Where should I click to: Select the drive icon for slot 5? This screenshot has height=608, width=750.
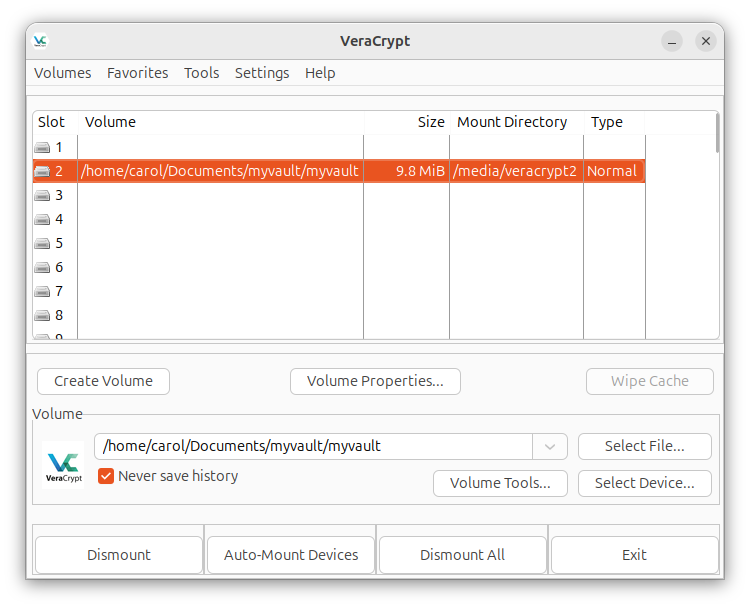(42, 243)
